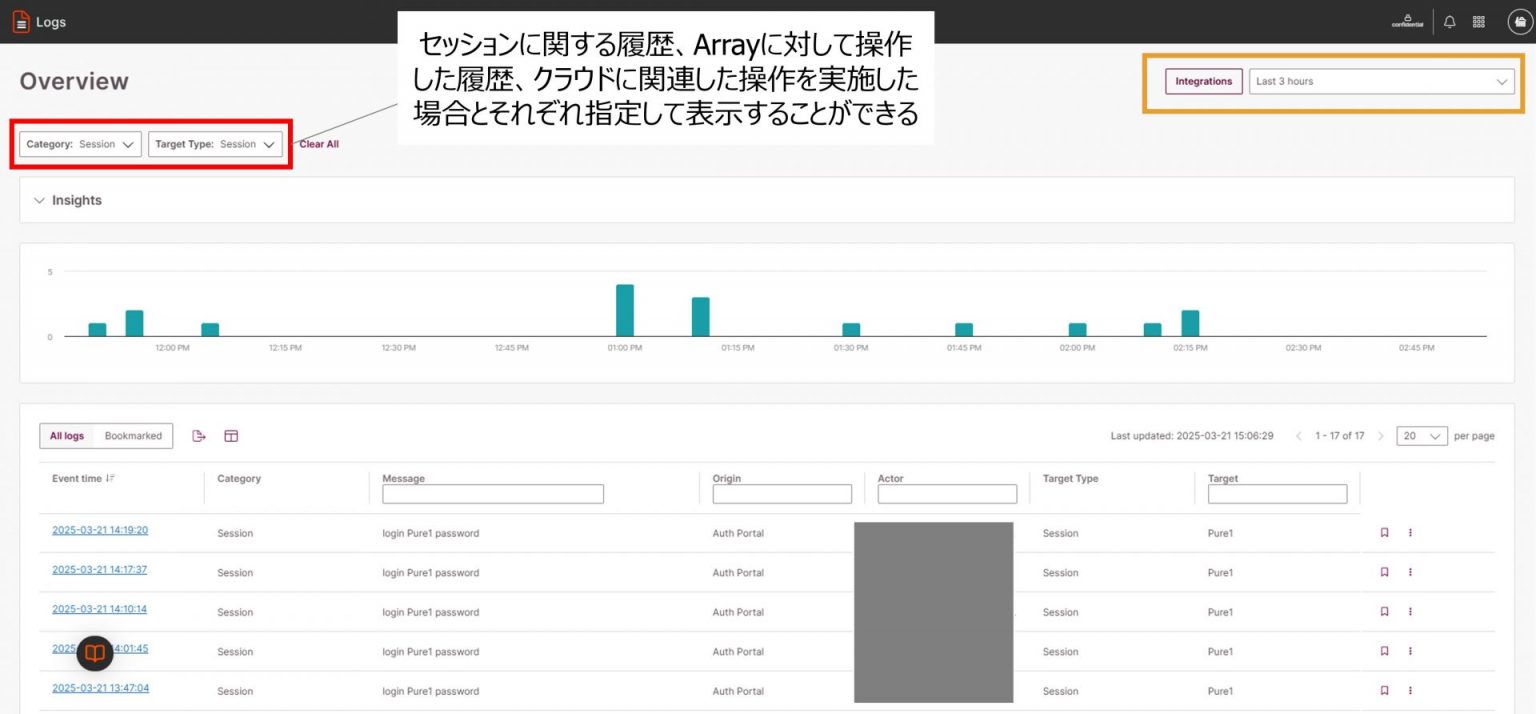
Task: Open the apps grid menu icon
Action: [x=1478, y=21]
